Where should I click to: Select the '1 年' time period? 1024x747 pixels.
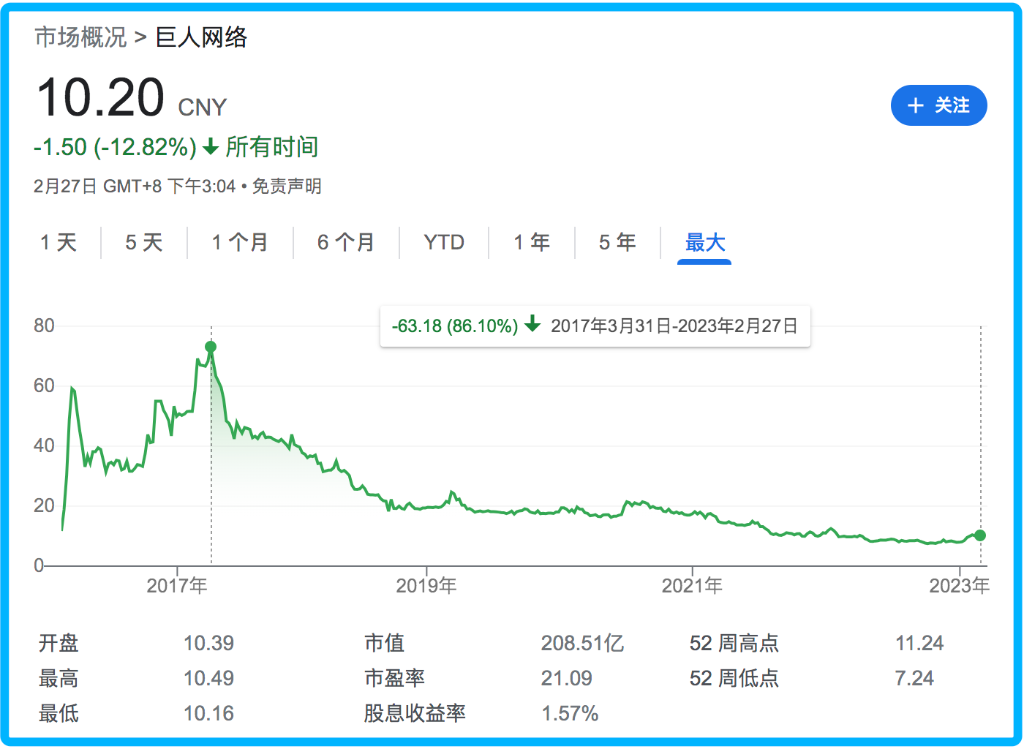coord(531,242)
